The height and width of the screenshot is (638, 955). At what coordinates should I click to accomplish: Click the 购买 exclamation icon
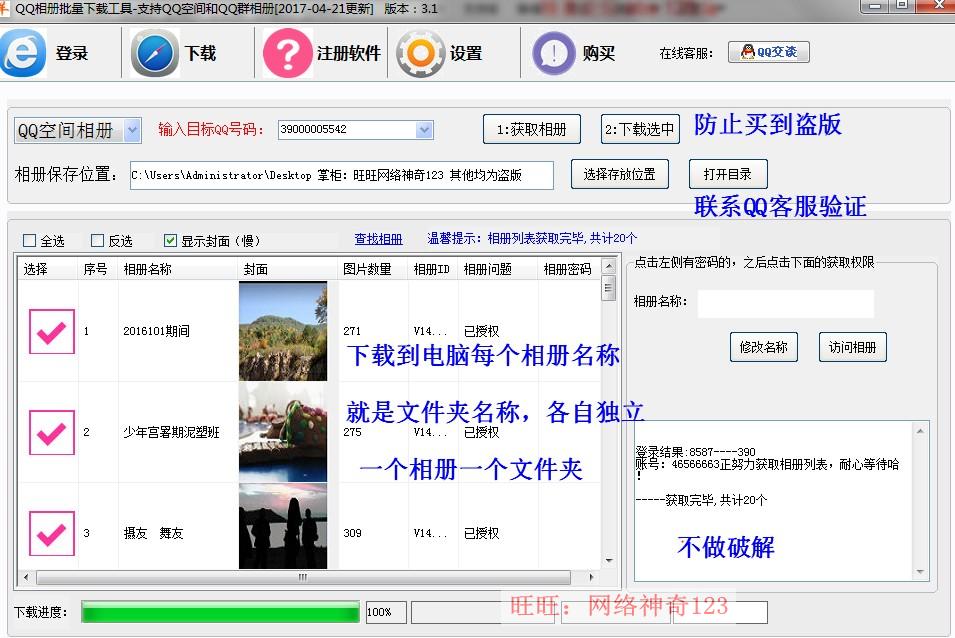coord(554,54)
